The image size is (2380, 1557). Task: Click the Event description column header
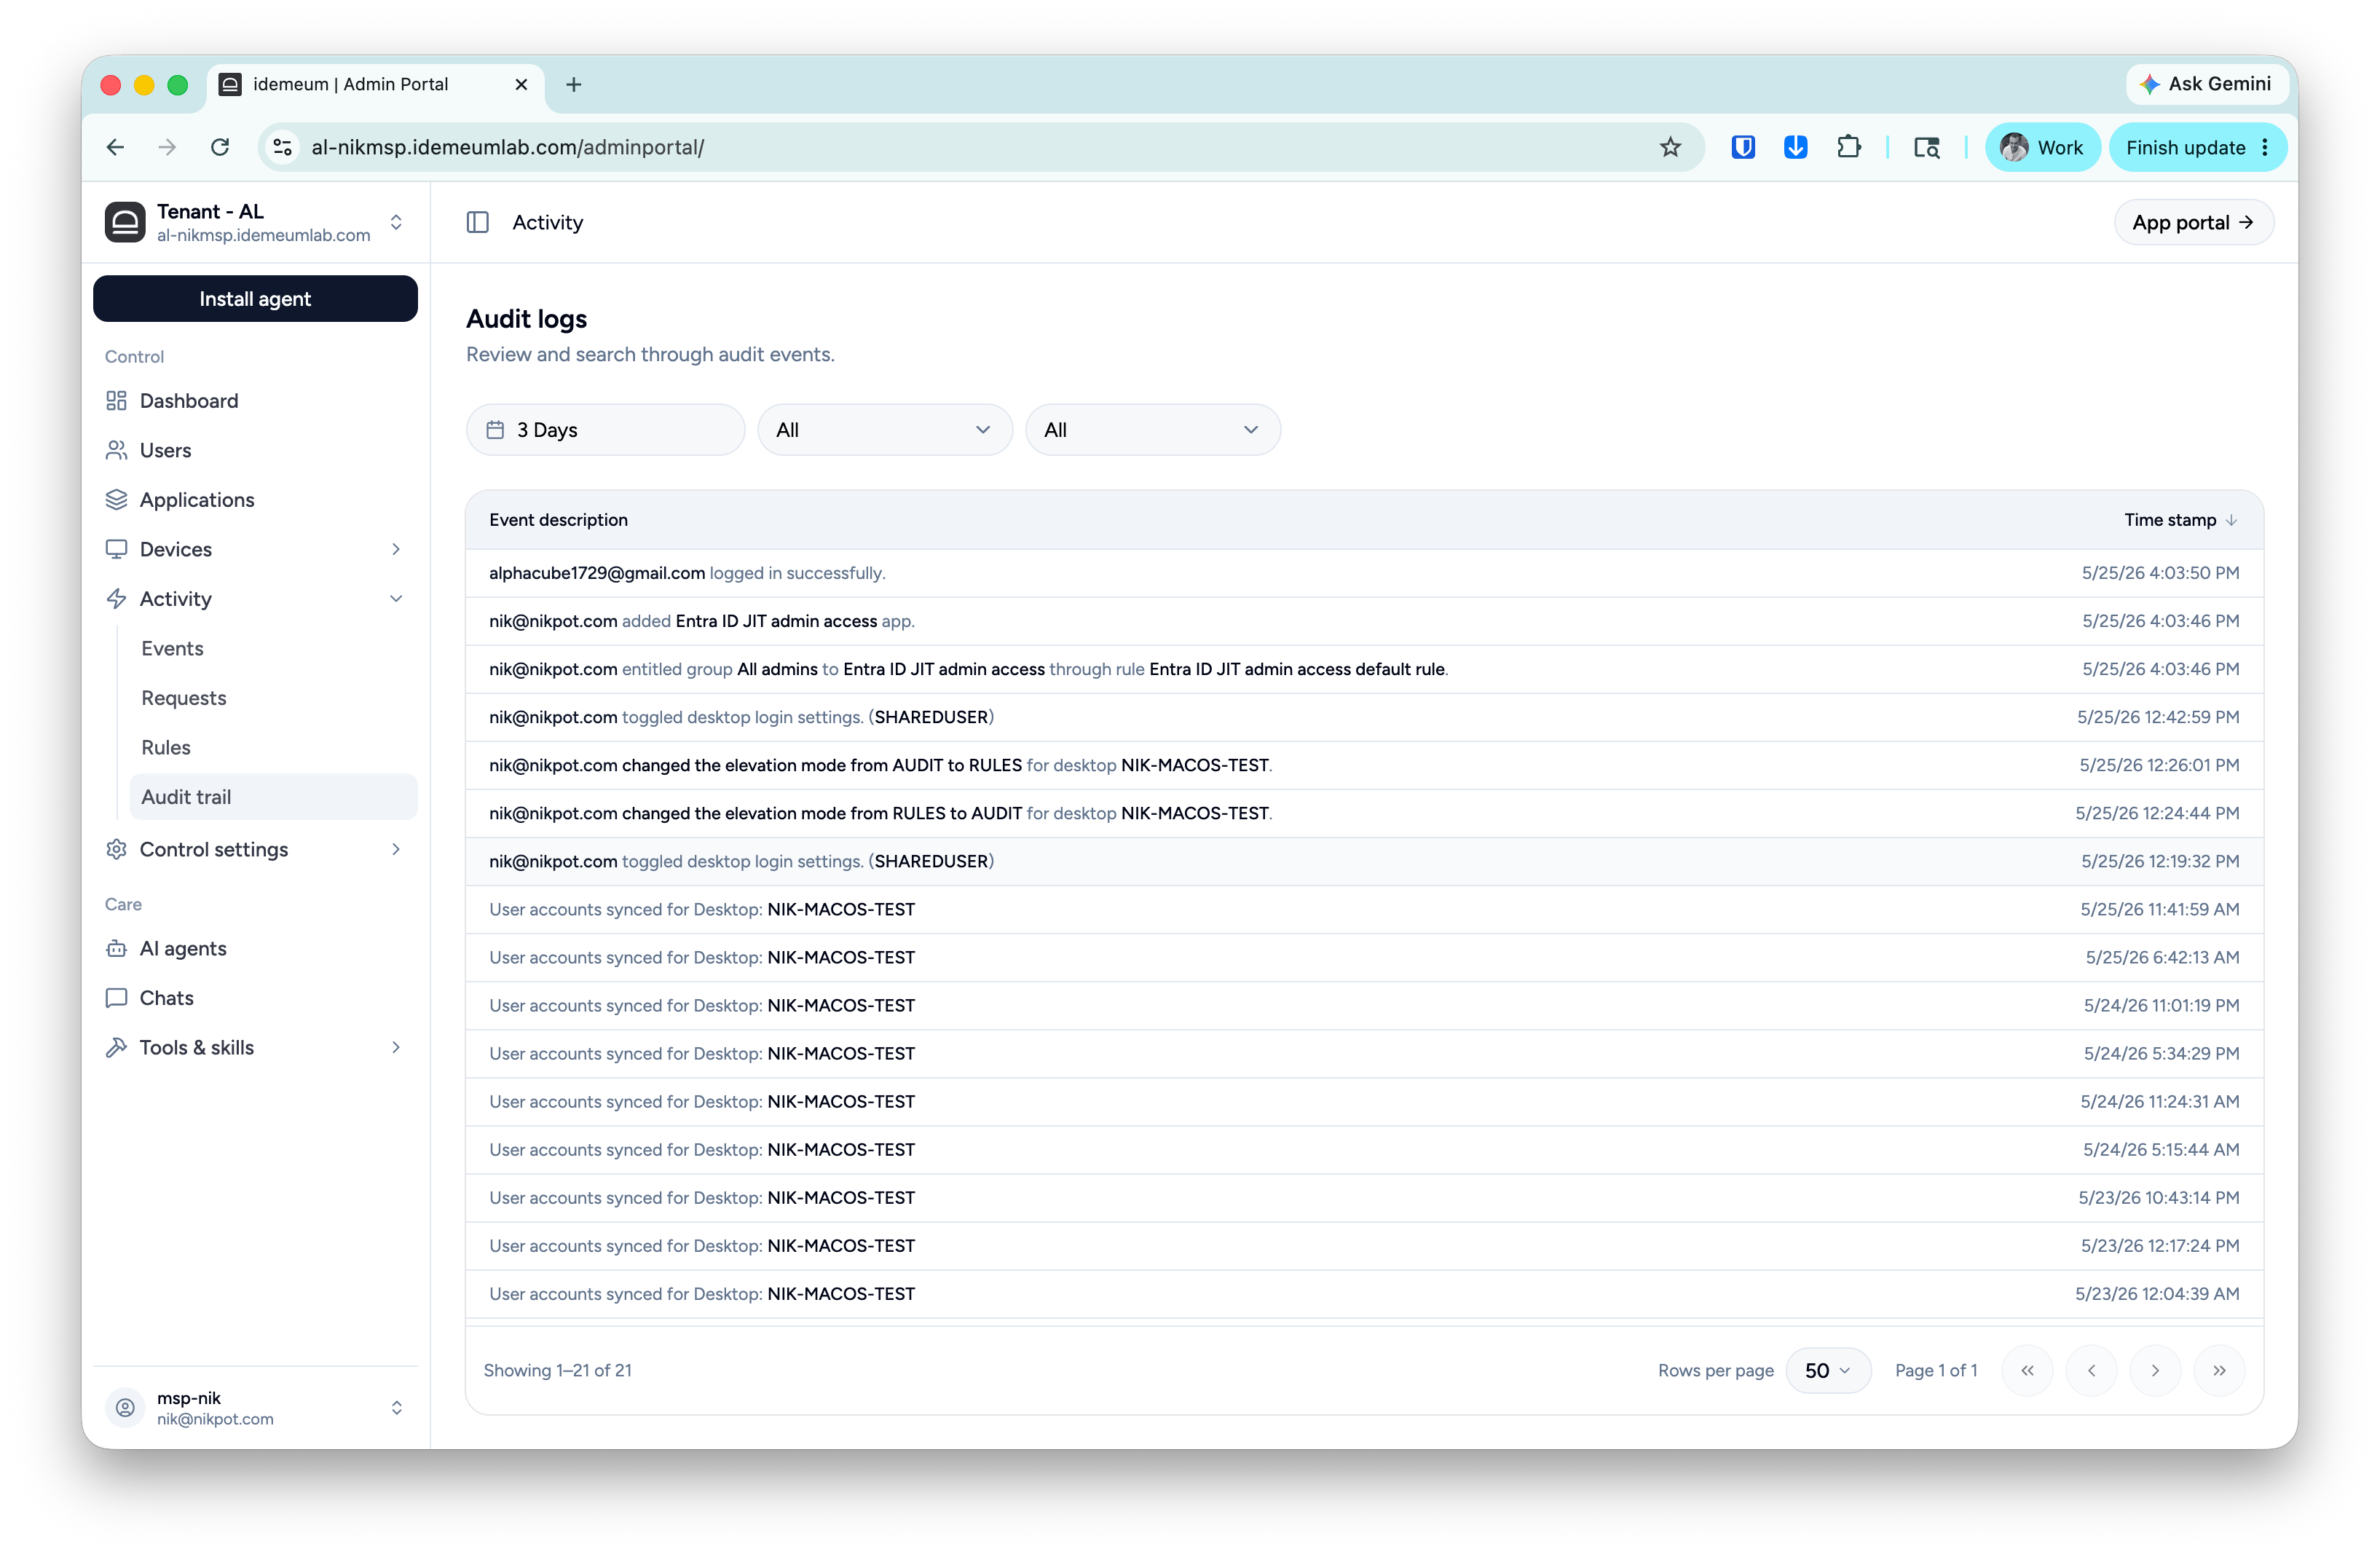tap(558, 520)
